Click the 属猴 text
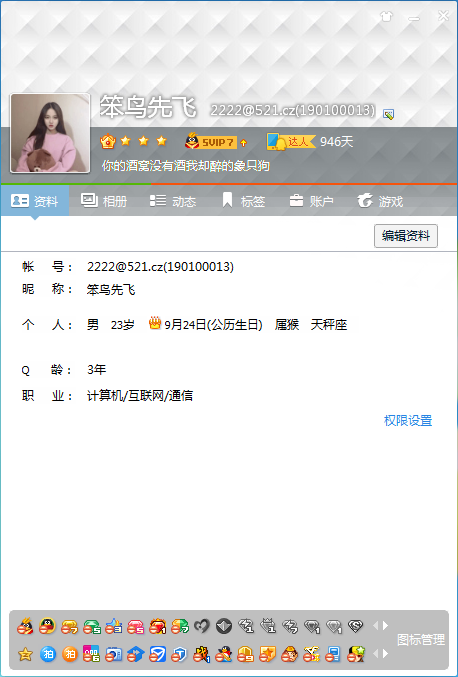This screenshot has width=458, height=677. click(287, 324)
